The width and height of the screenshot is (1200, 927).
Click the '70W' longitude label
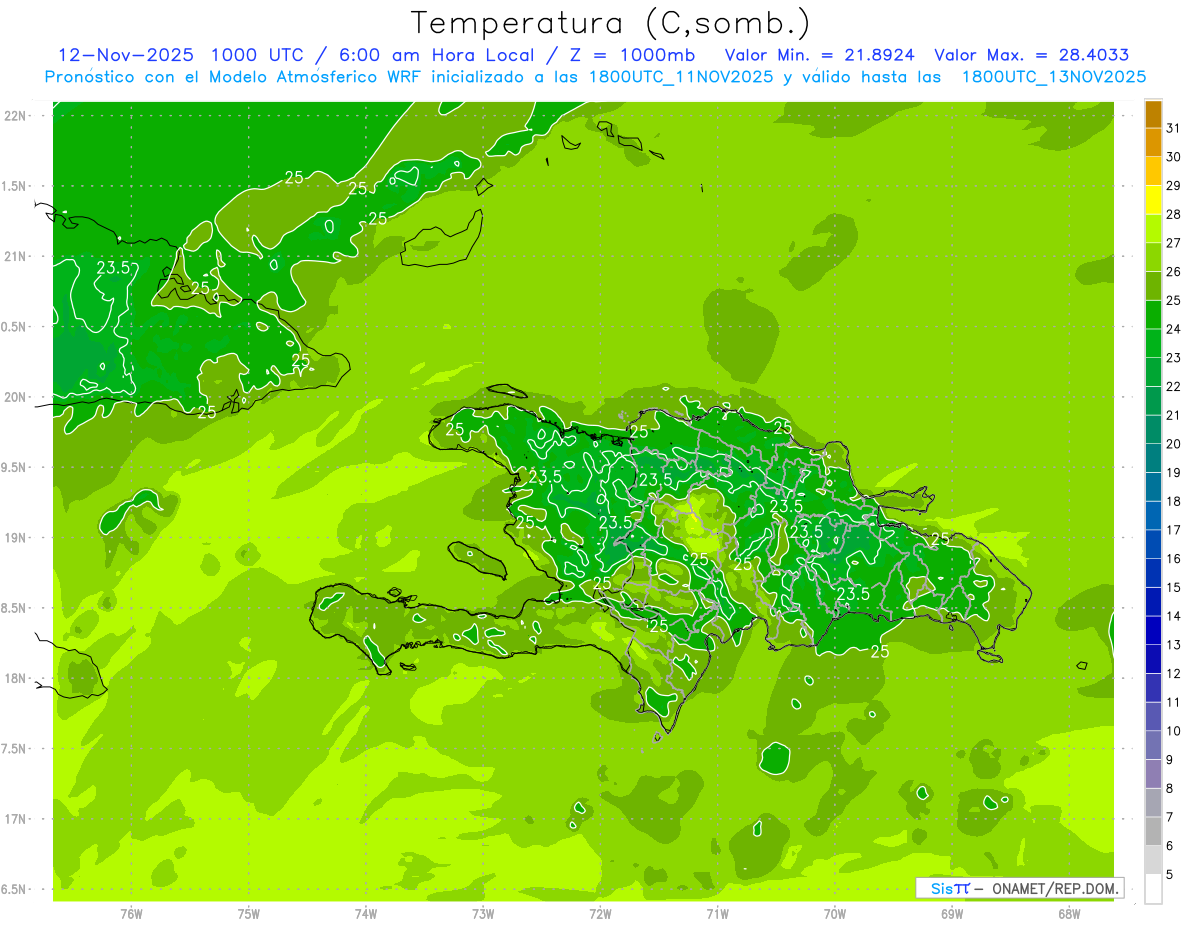click(x=835, y=914)
